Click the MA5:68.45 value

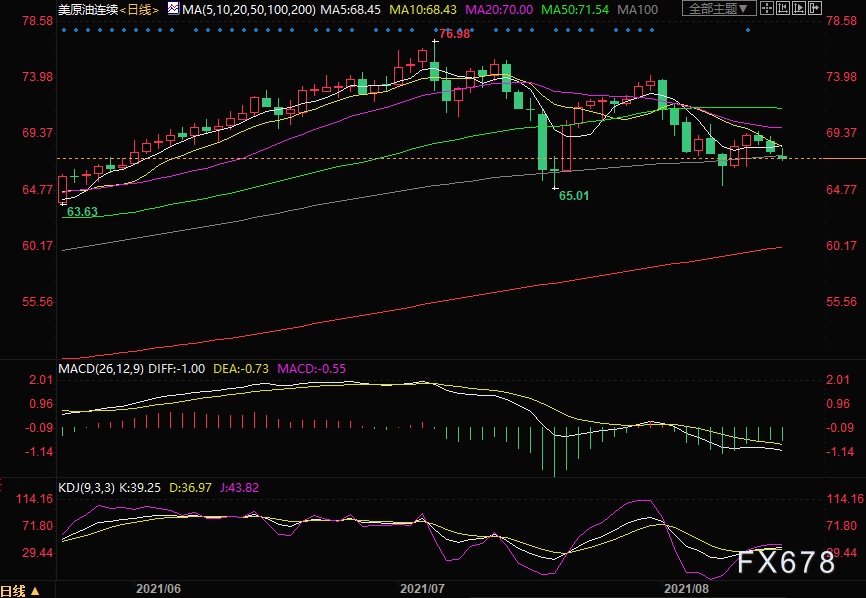351,9
